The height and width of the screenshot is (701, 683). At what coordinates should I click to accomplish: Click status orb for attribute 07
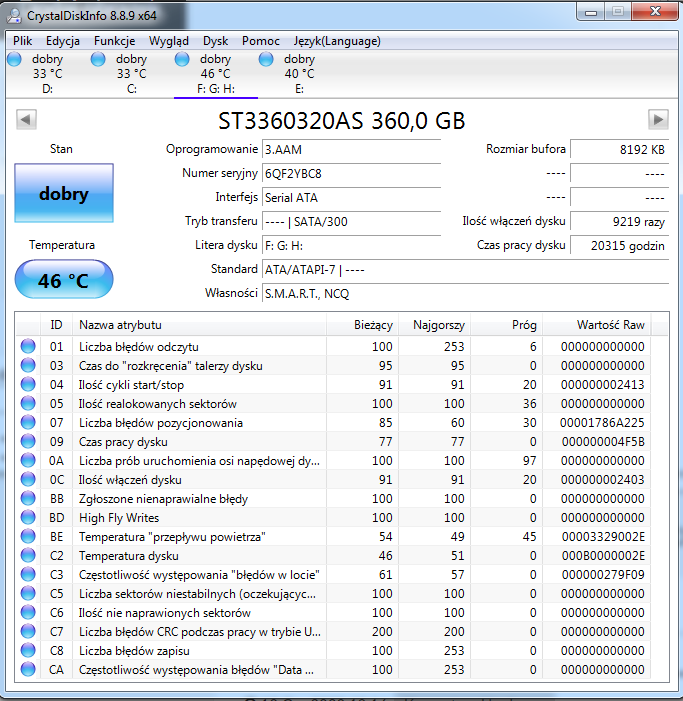point(28,422)
